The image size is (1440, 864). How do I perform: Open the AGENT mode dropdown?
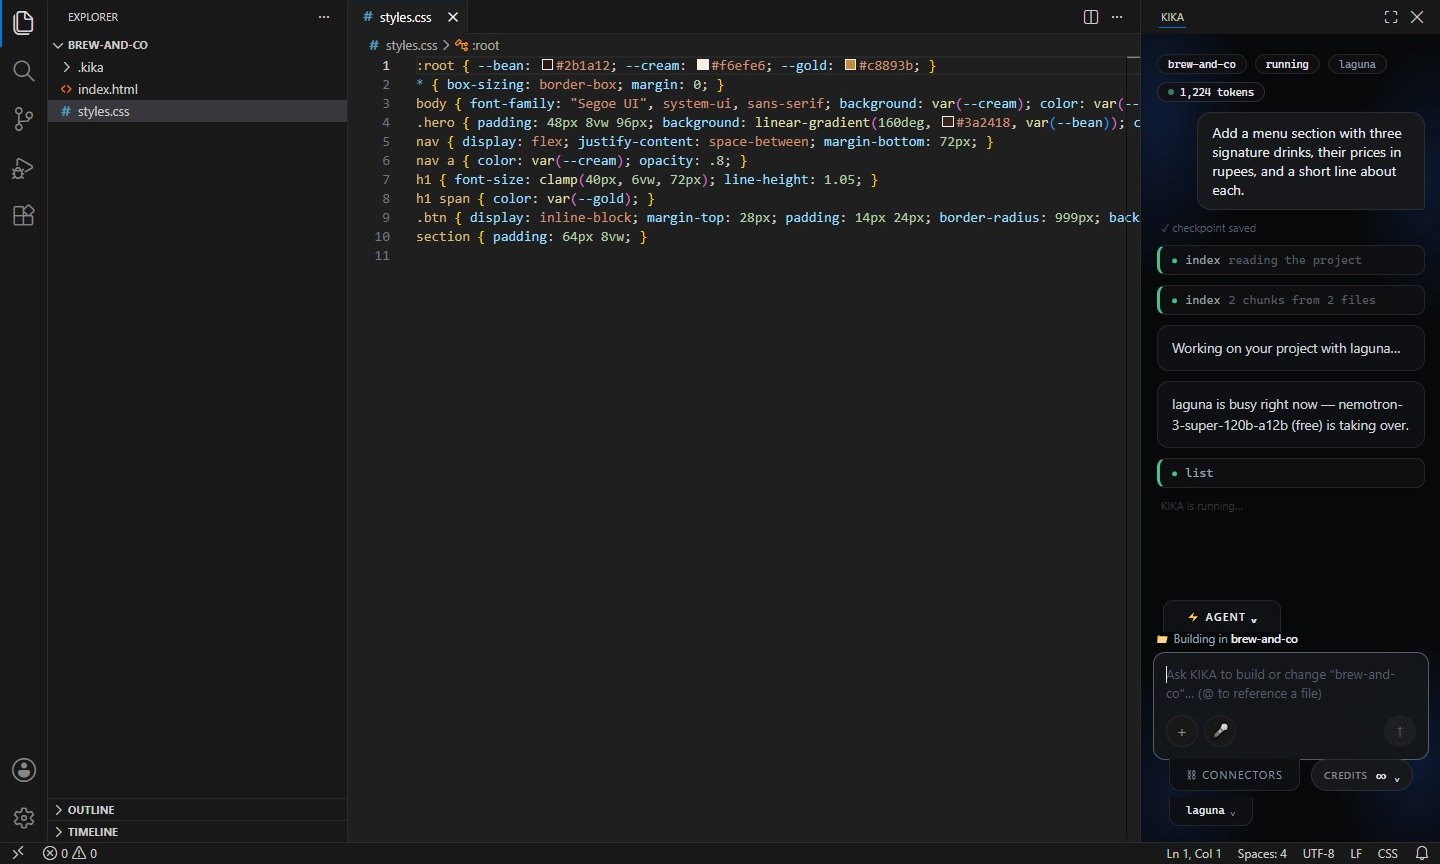[x=1222, y=617]
